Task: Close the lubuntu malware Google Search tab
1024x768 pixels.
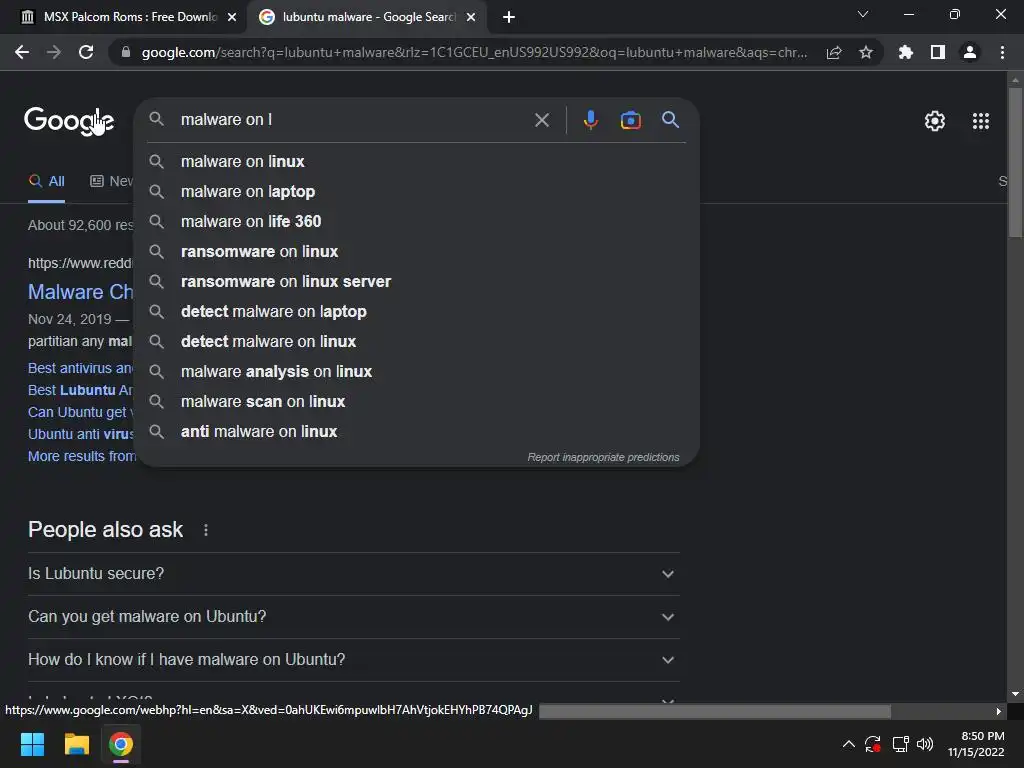Action: pos(471,17)
